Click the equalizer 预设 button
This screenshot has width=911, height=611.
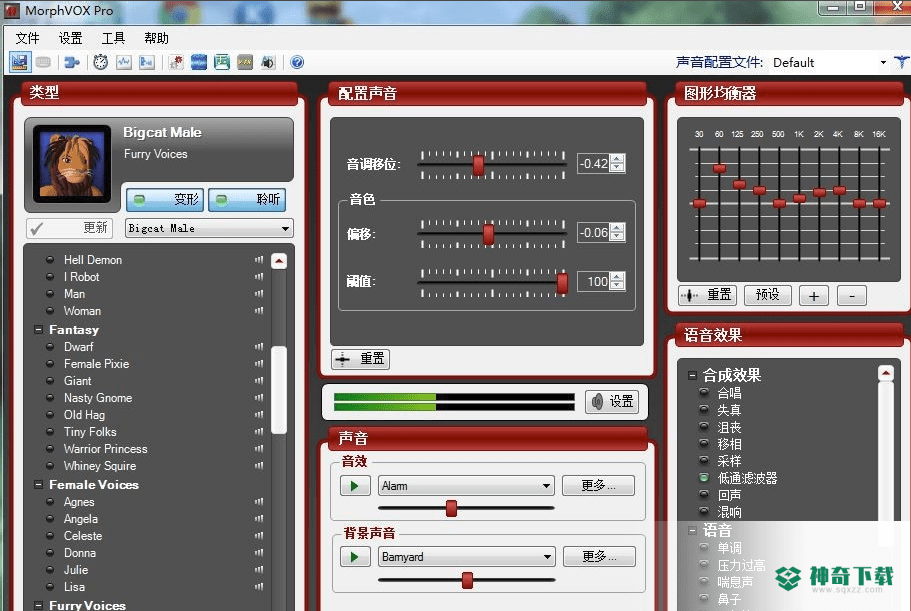[767, 295]
